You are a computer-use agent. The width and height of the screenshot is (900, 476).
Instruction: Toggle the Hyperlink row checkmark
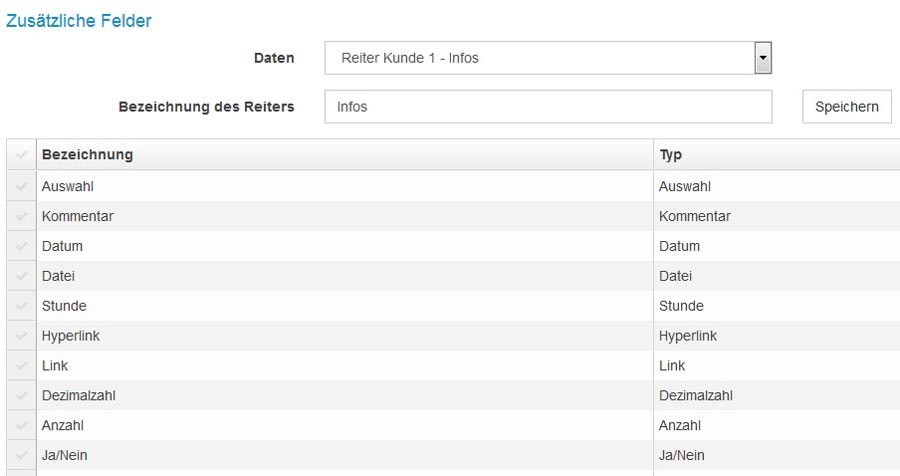click(x=21, y=336)
